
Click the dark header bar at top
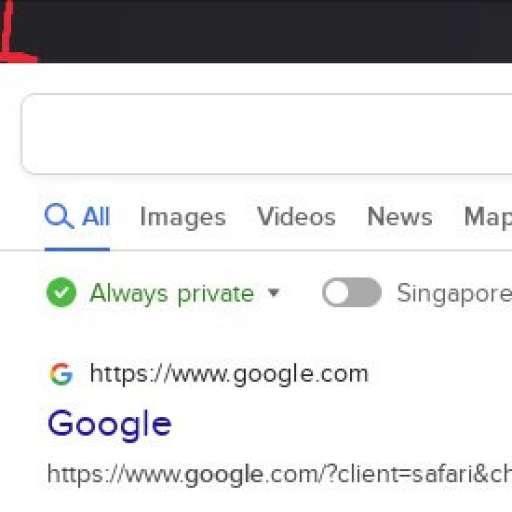click(256, 31)
